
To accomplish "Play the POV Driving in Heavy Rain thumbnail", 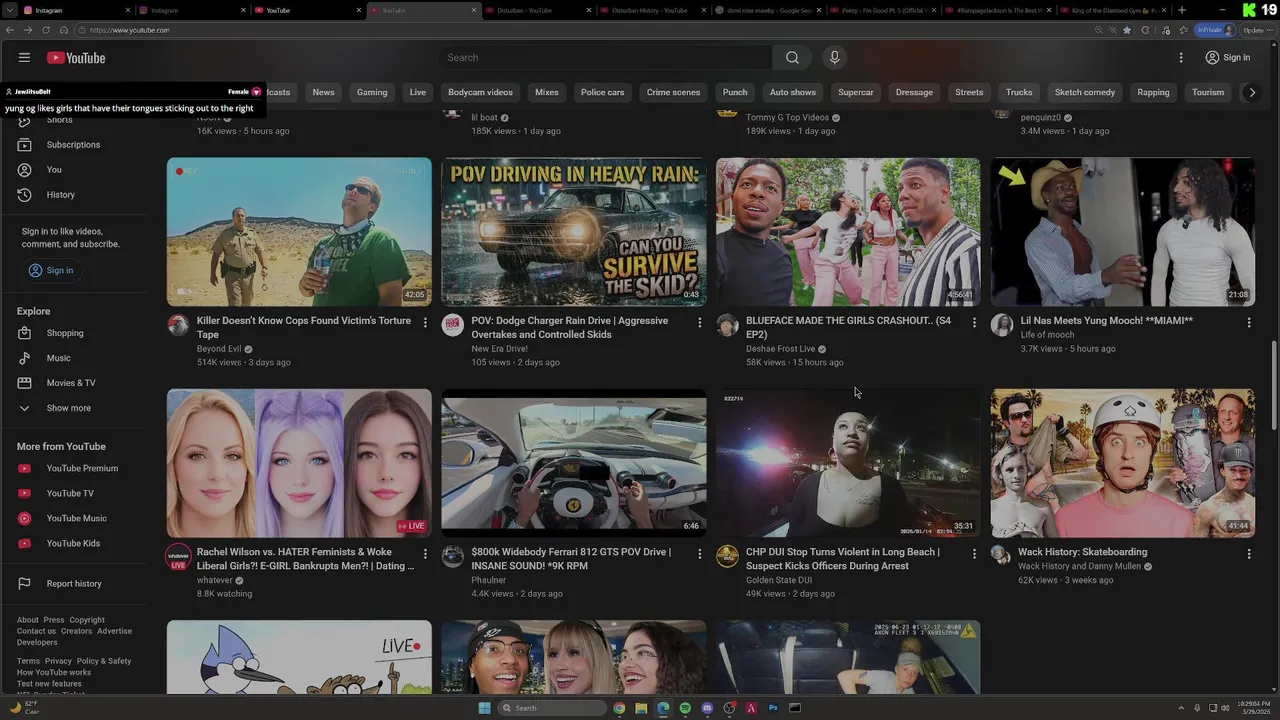I will pyautogui.click(x=574, y=231).
